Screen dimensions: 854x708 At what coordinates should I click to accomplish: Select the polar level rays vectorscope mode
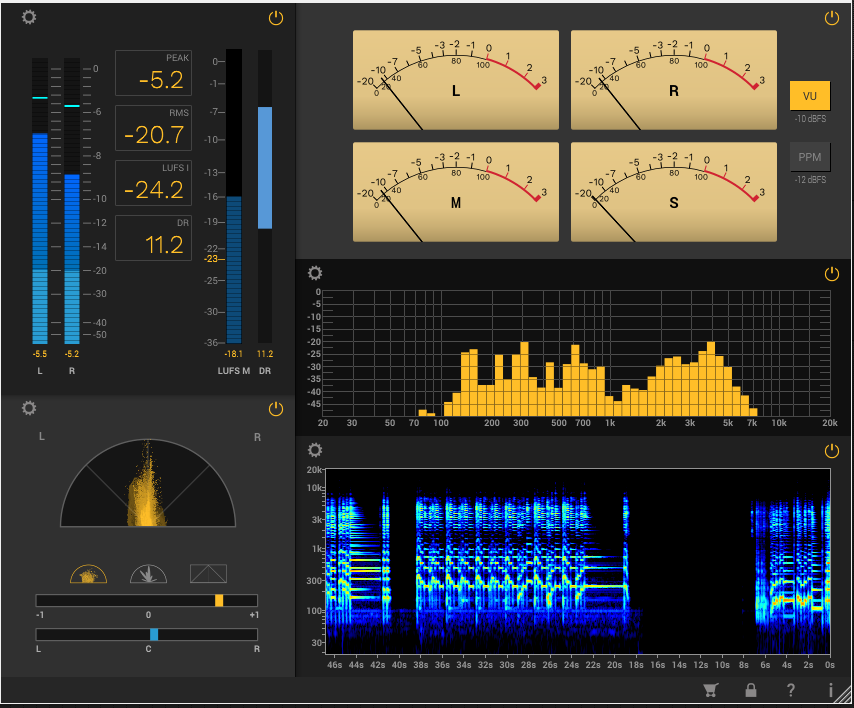pos(148,574)
